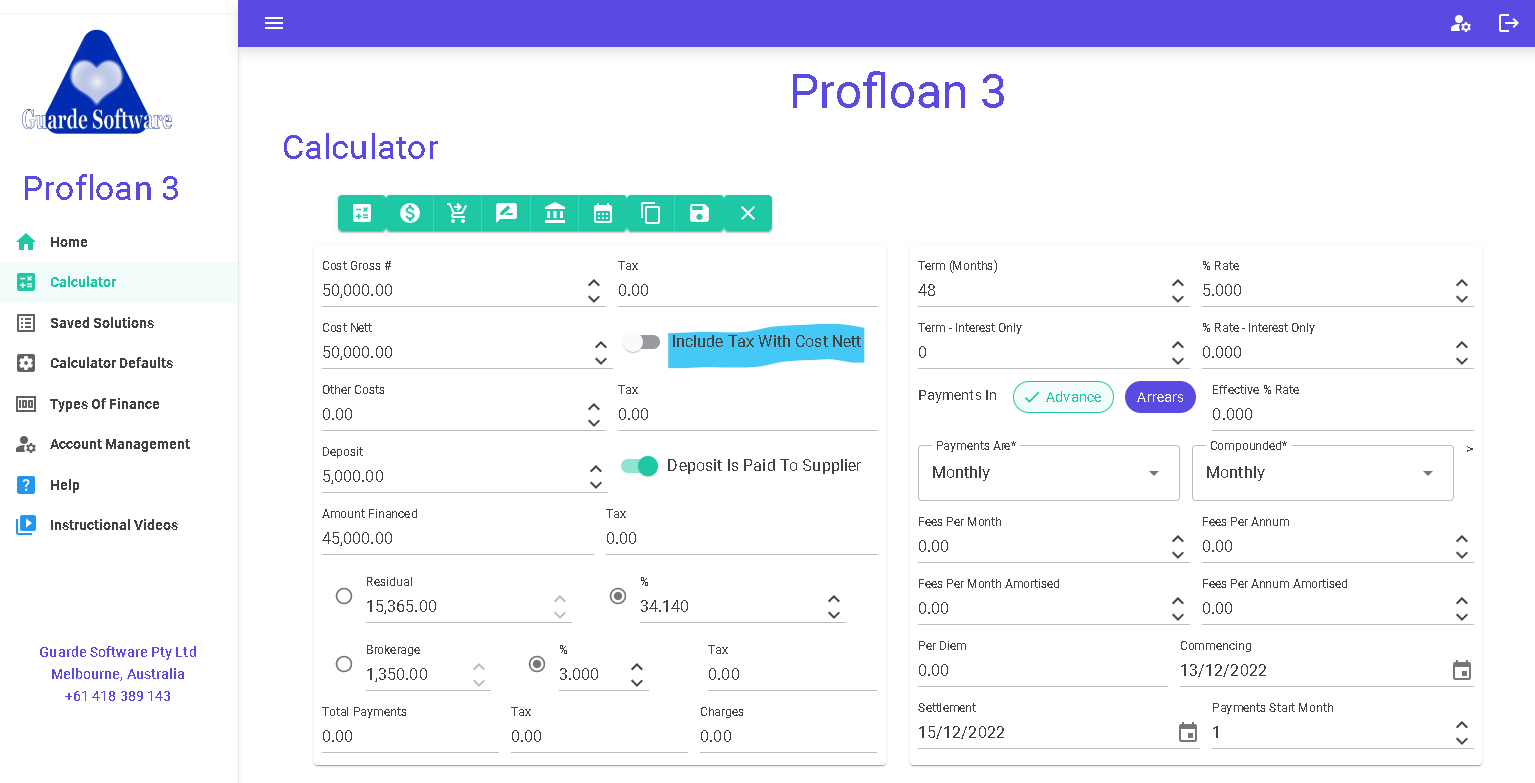Open Calculator in the sidebar
The width and height of the screenshot is (1535, 783).
(119, 282)
